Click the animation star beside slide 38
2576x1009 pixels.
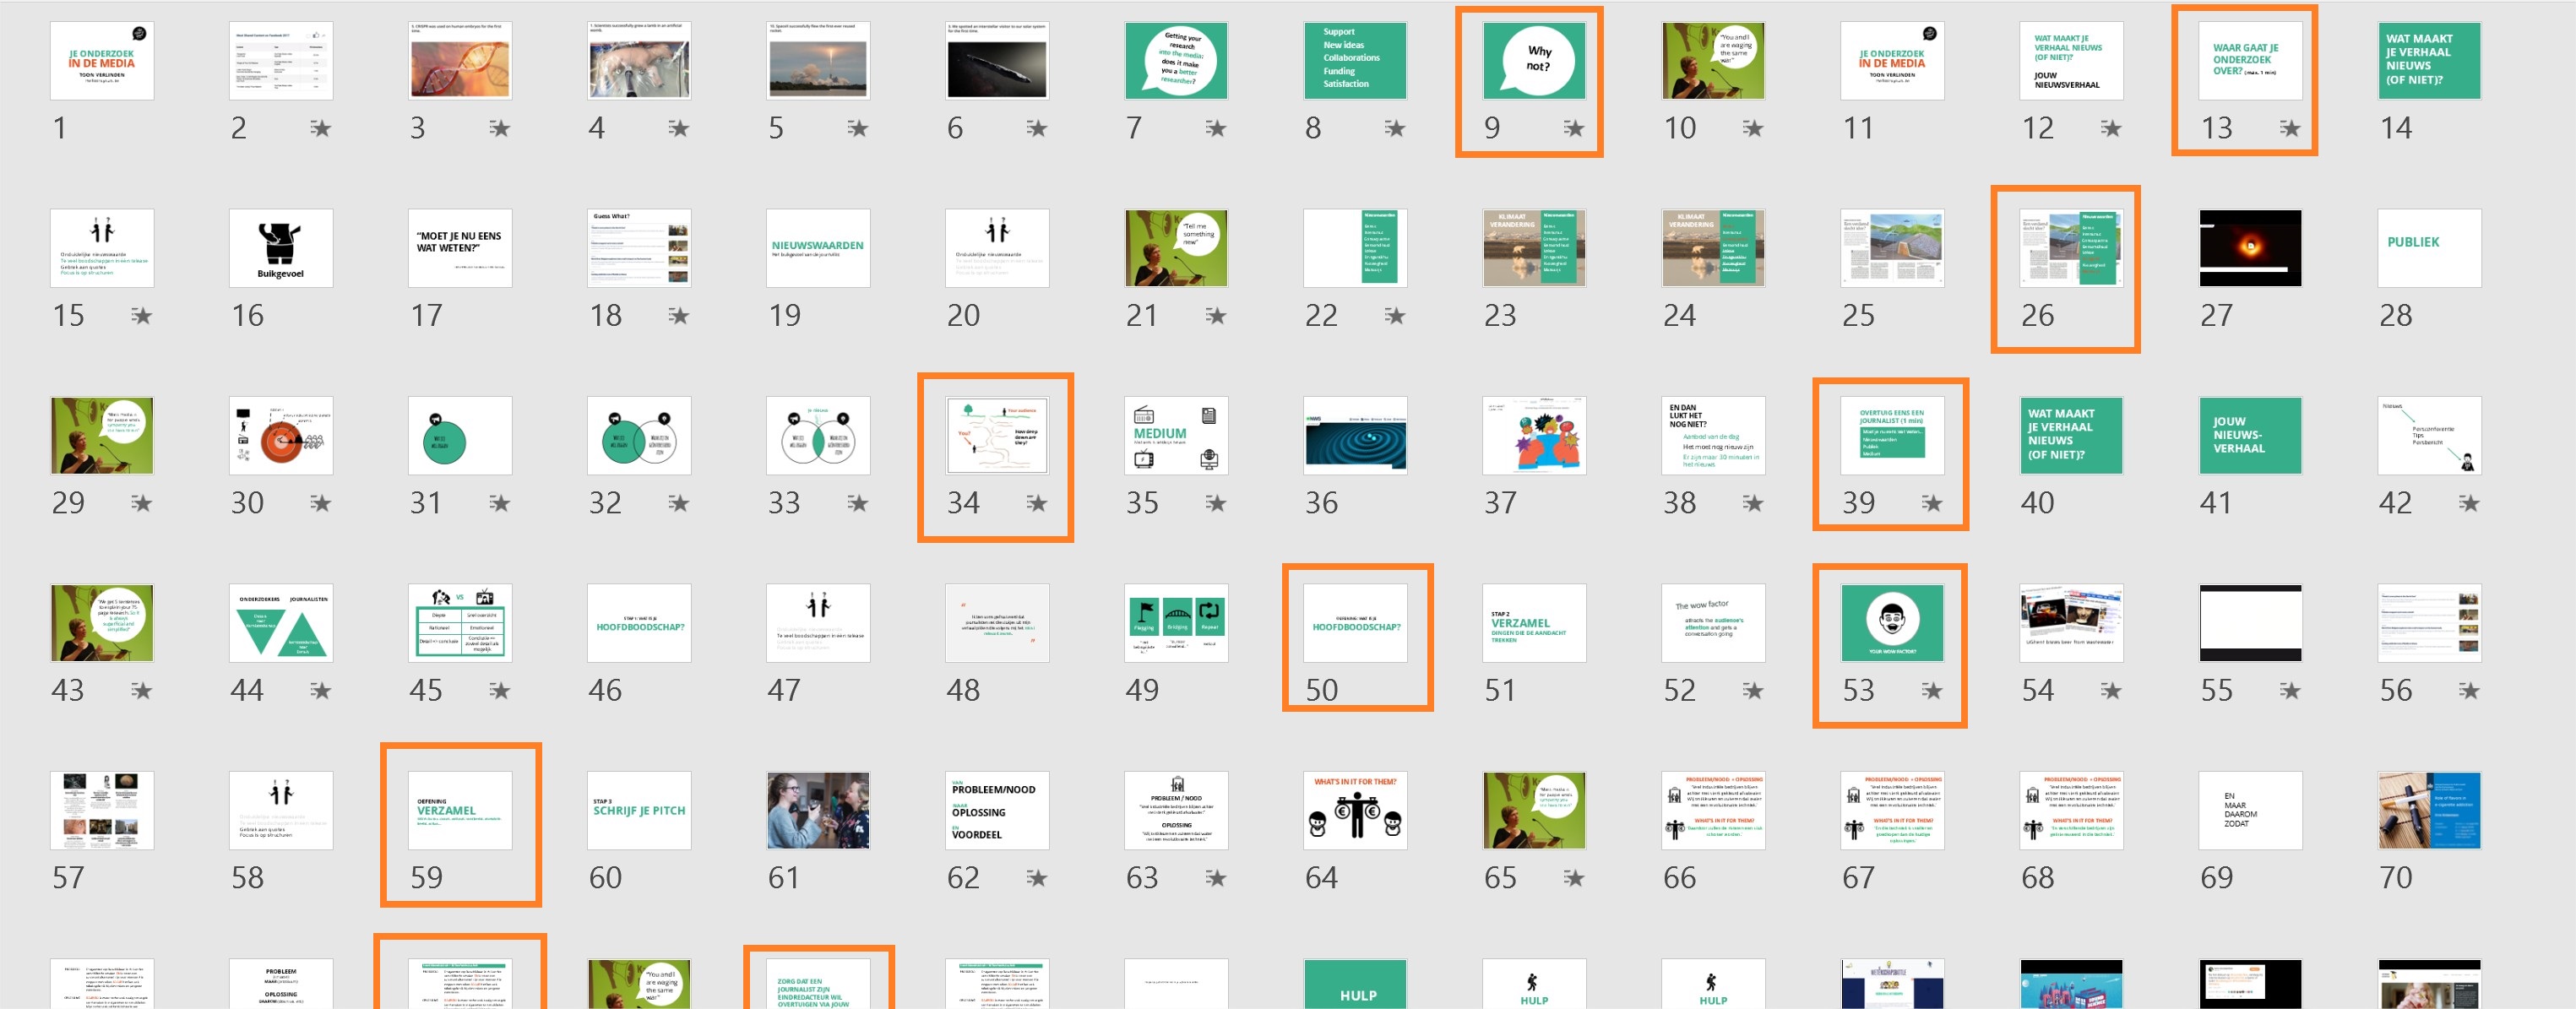1752,503
